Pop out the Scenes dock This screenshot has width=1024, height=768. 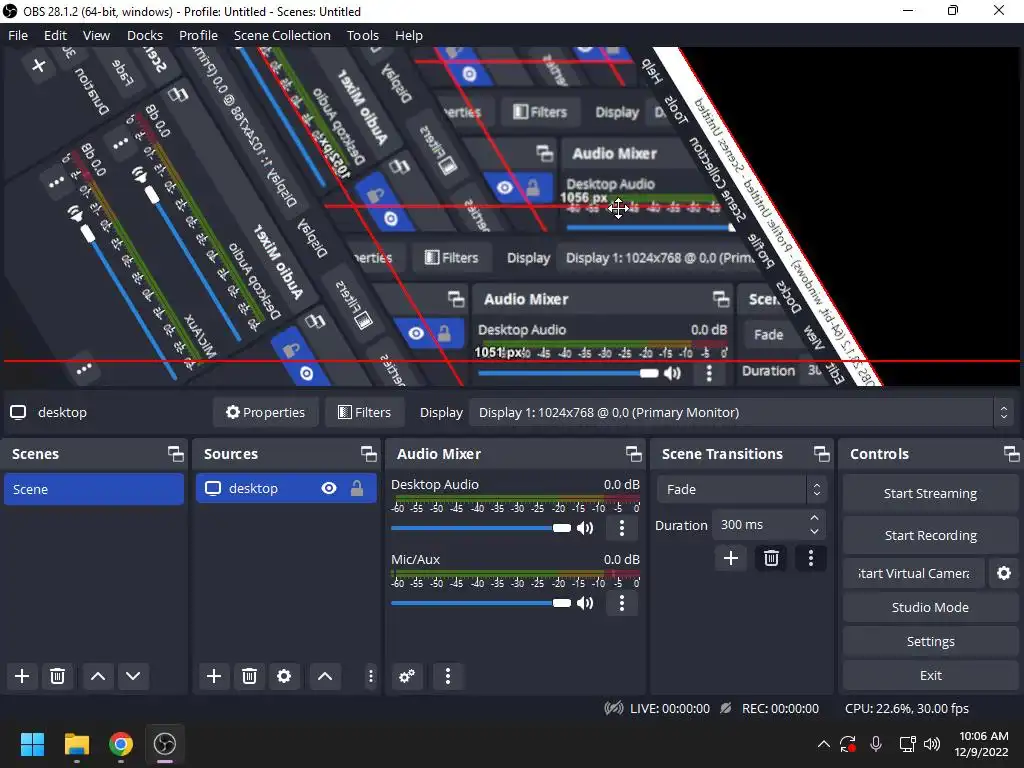(176, 454)
